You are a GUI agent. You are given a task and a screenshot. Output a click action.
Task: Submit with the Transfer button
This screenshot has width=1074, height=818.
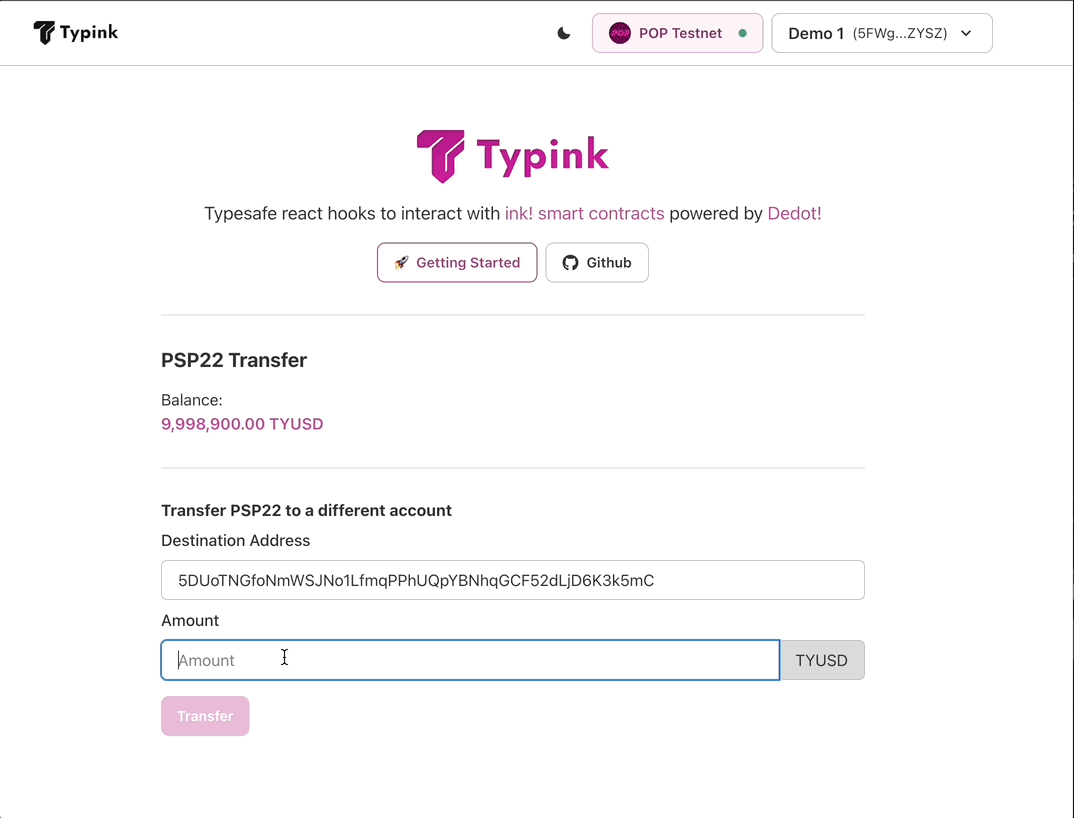[x=205, y=716]
